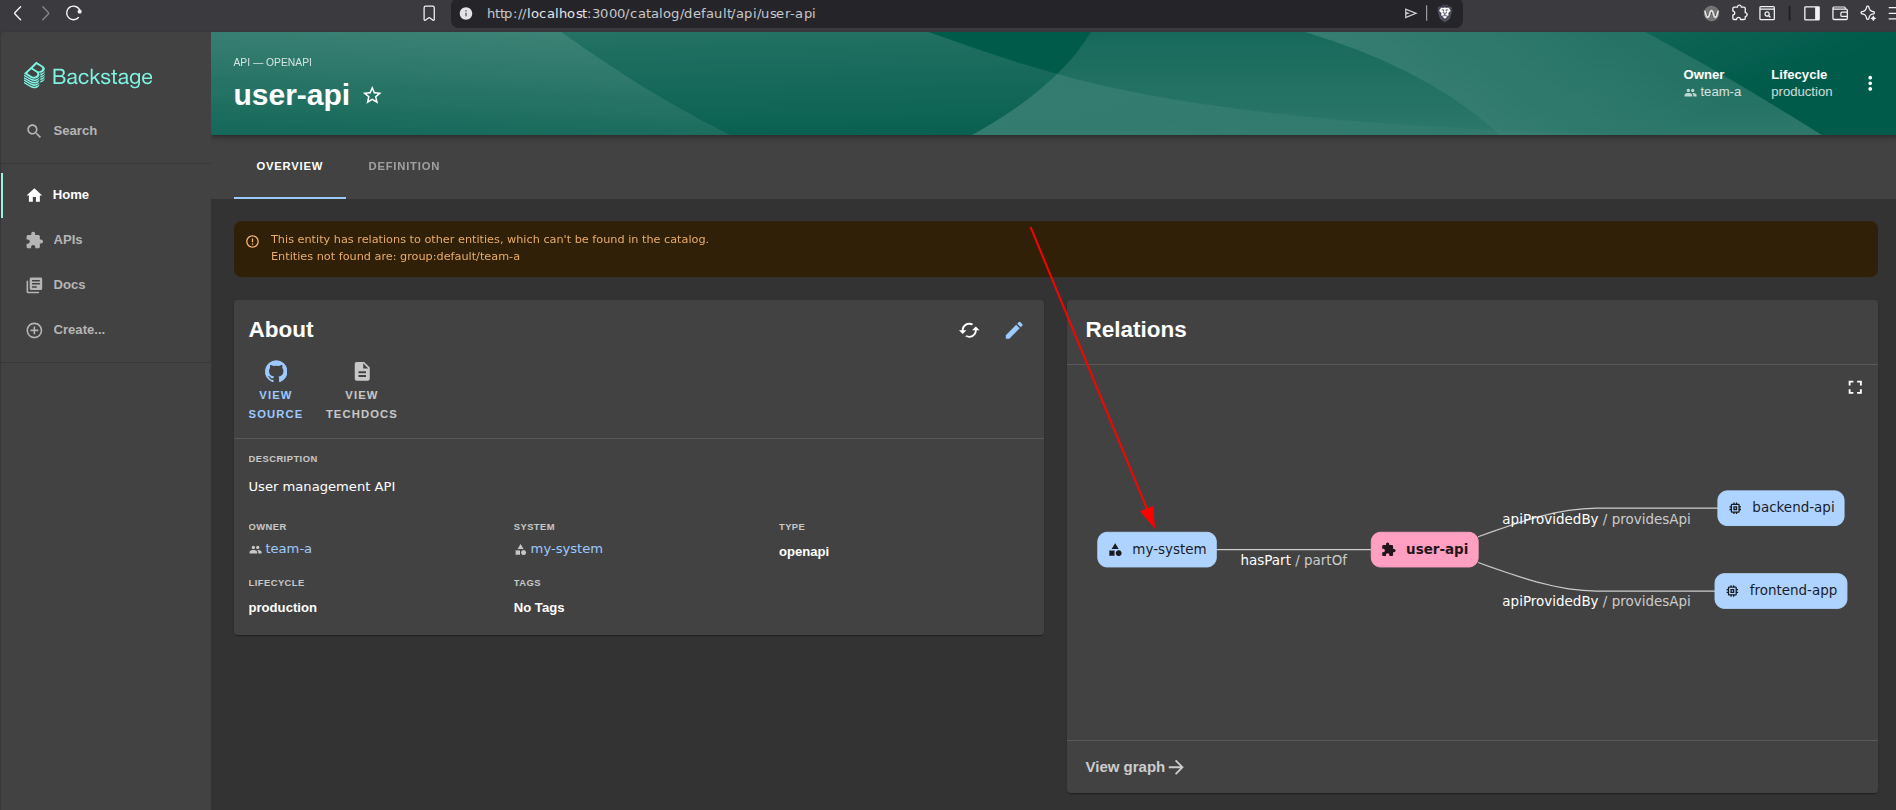Go to Home in the sidebar
This screenshot has height=810, width=1896.
[105, 195]
